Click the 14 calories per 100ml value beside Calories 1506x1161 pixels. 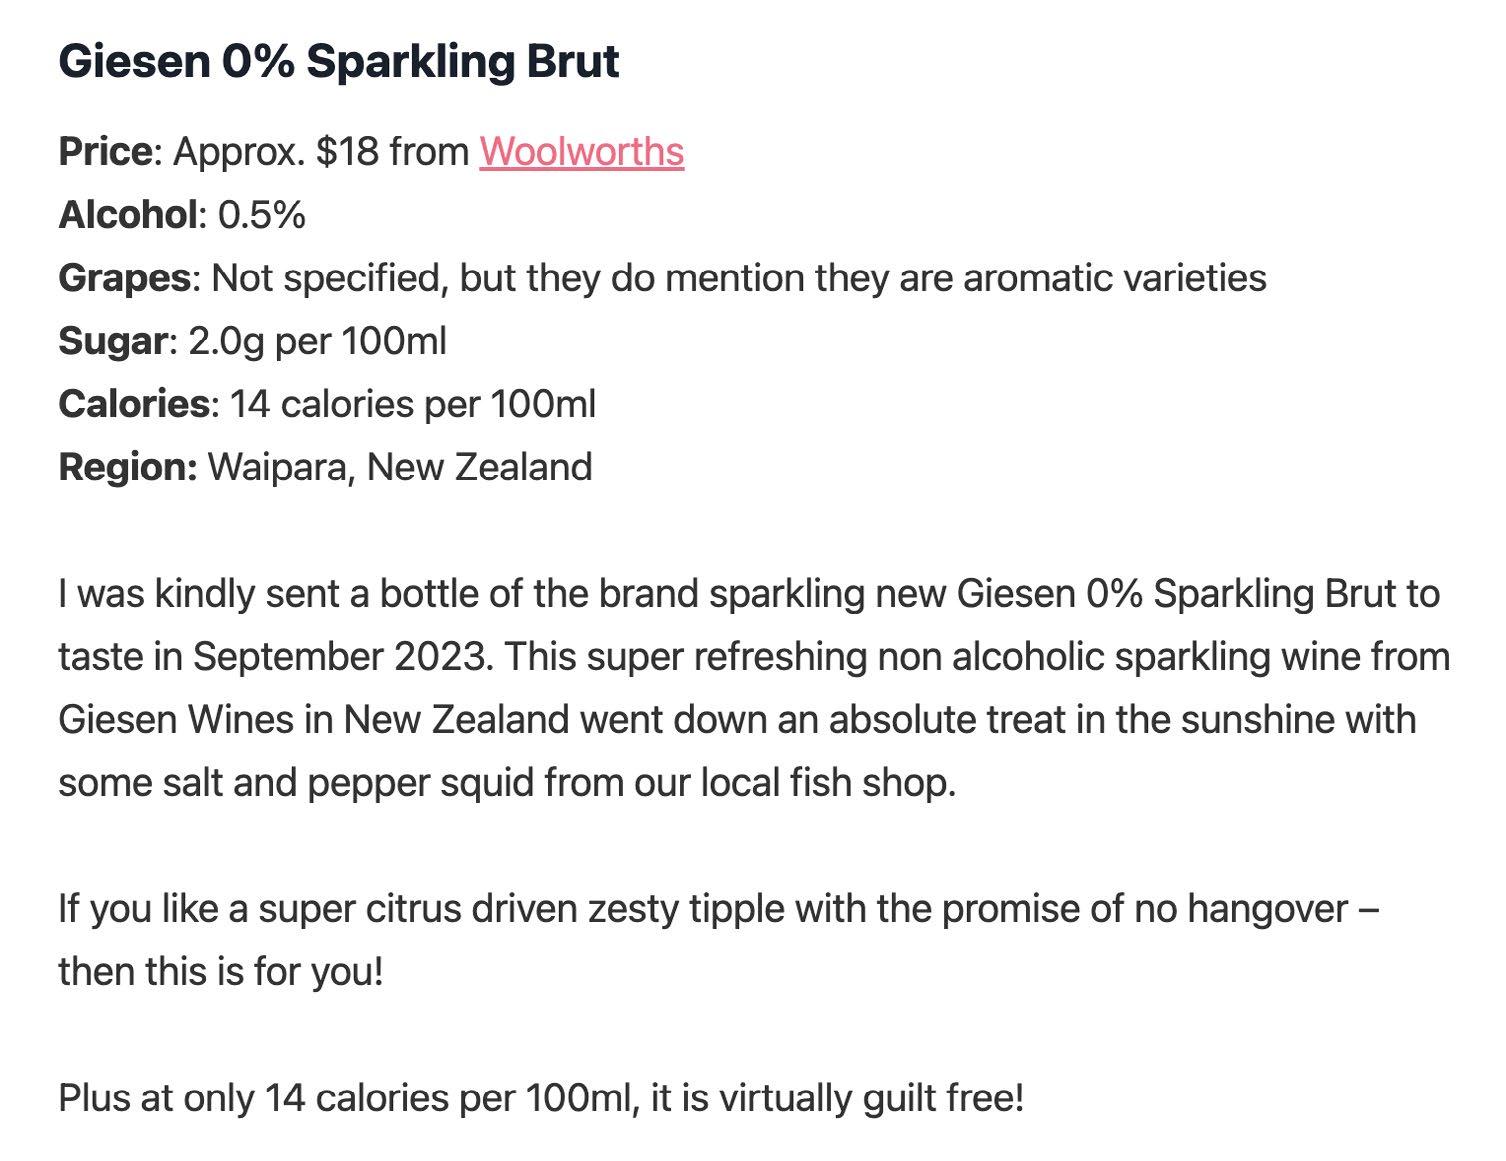(x=413, y=404)
